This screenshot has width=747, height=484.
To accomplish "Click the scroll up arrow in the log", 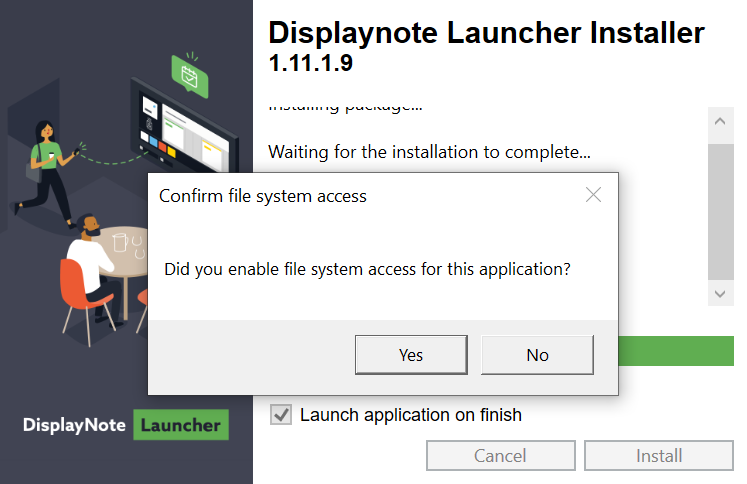I will [720, 121].
